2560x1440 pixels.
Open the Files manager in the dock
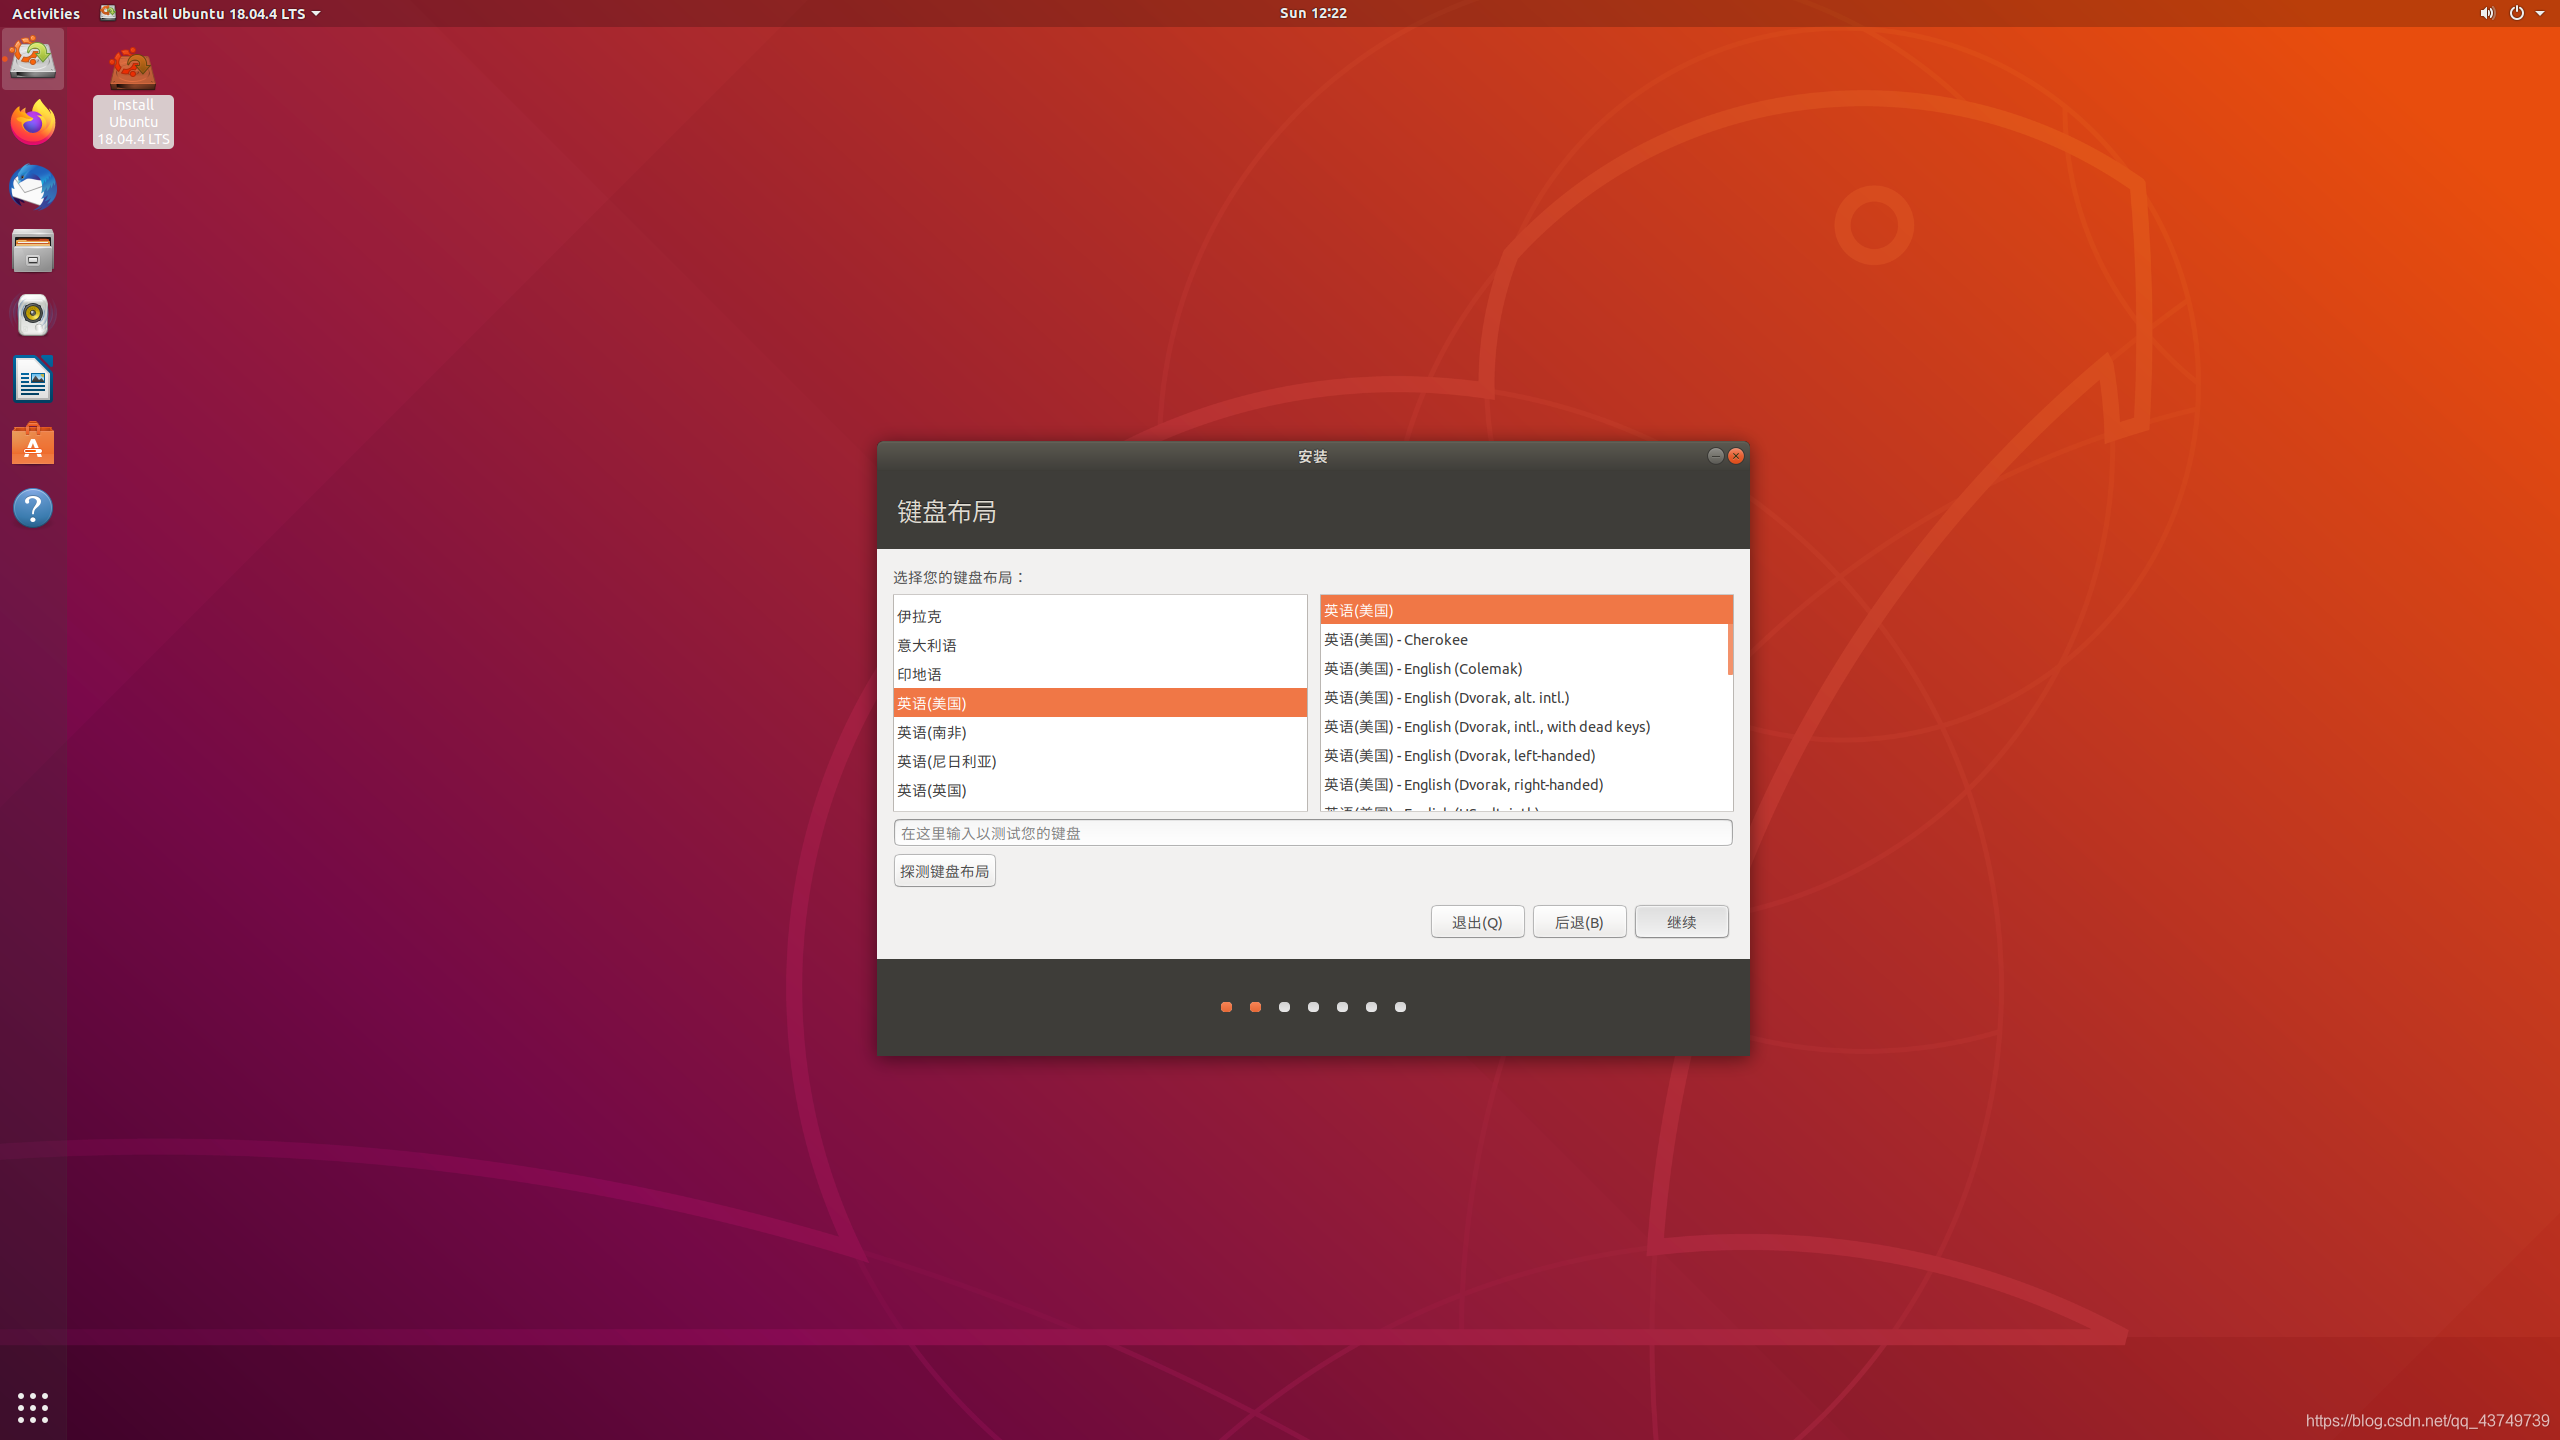tap(33, 251)
